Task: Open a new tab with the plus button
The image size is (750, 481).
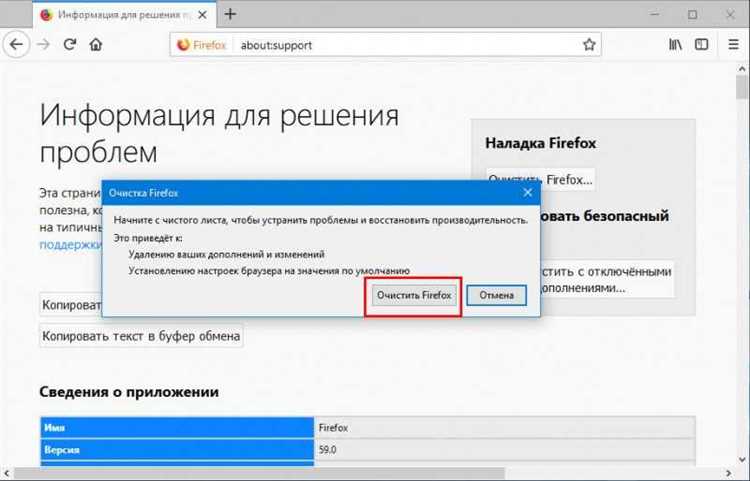Action: pos(230,14)
